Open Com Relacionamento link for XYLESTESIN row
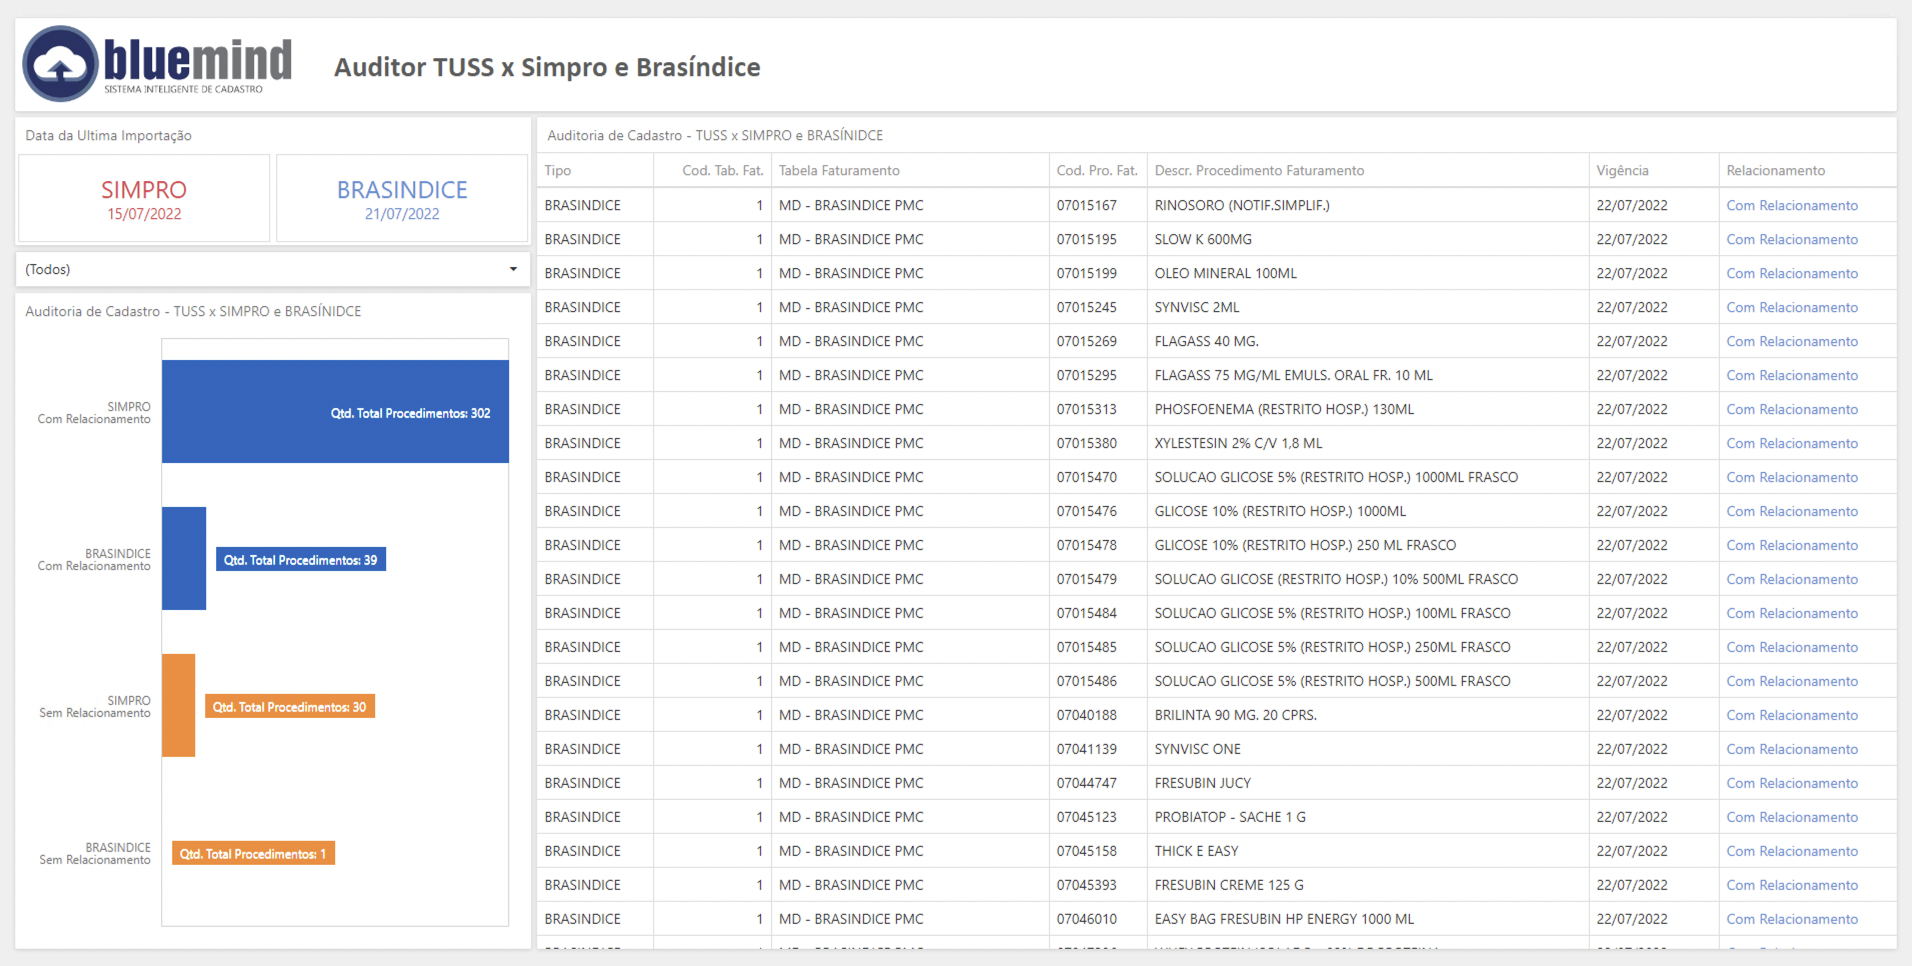This screenshot has width=1912, height=966. coord(1792,443)
